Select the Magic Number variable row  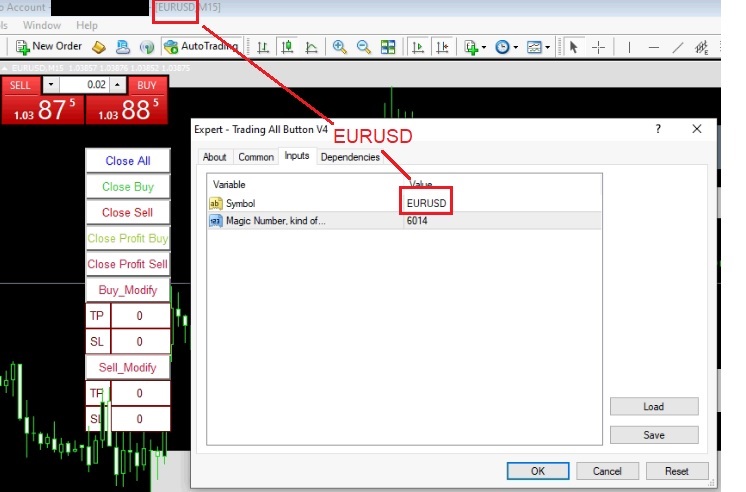(404, 221)
